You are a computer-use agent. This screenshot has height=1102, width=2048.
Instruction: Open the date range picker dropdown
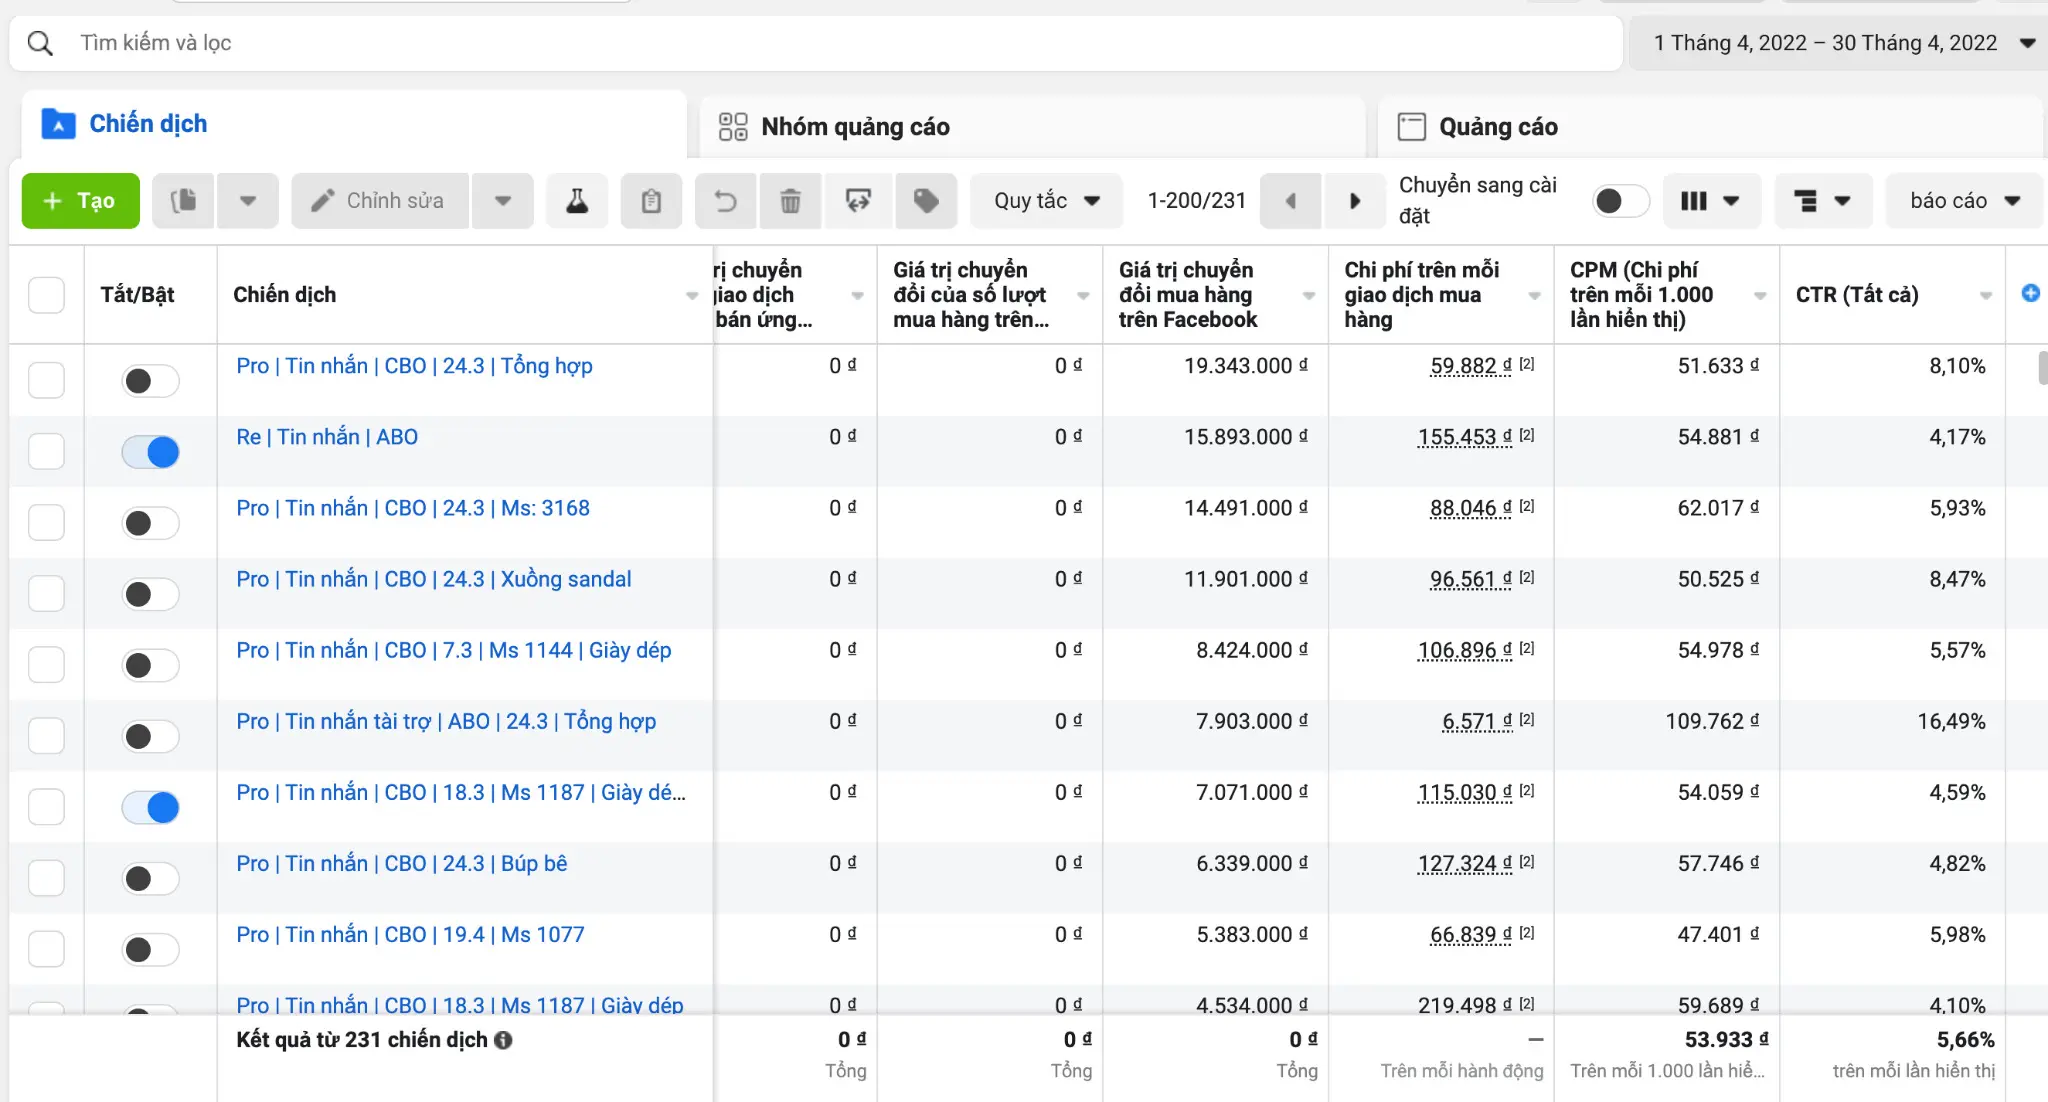[x=1838, y=43]
